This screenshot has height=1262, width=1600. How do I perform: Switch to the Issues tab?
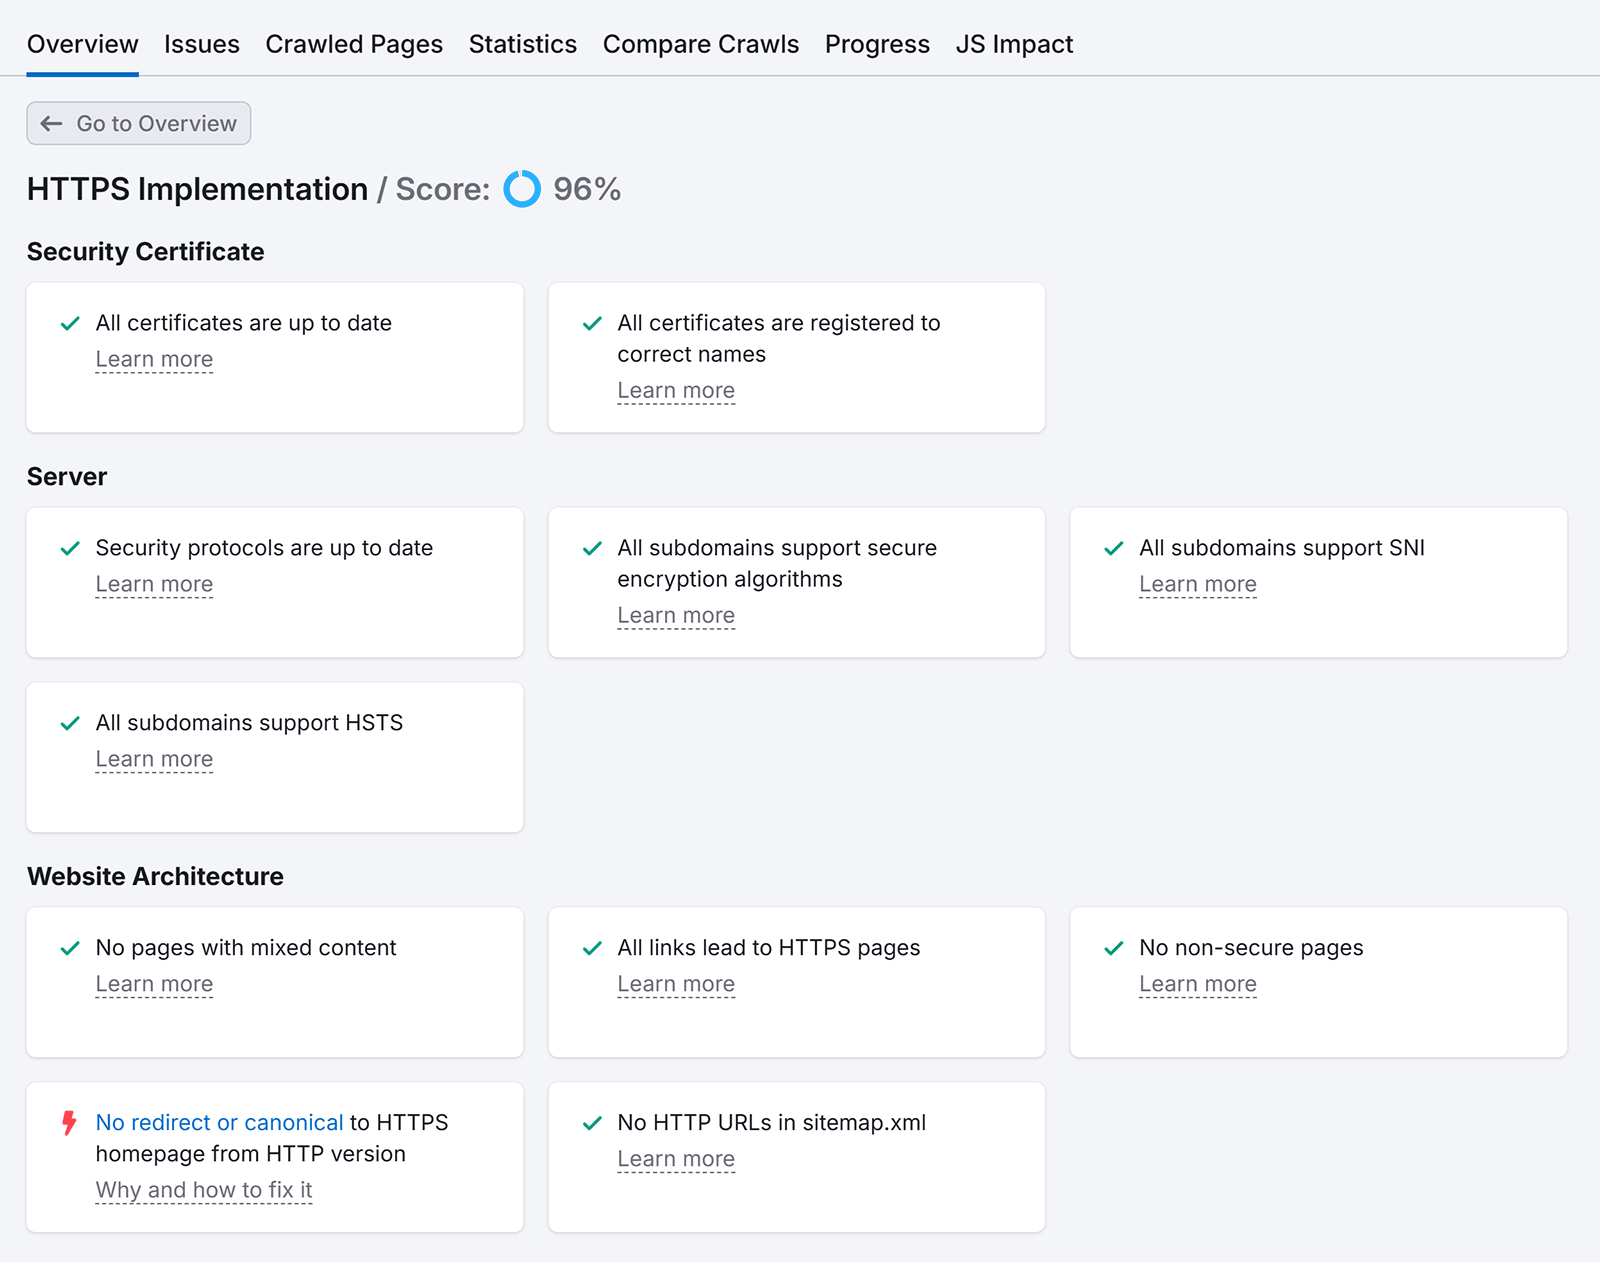[x=201, y=44]
